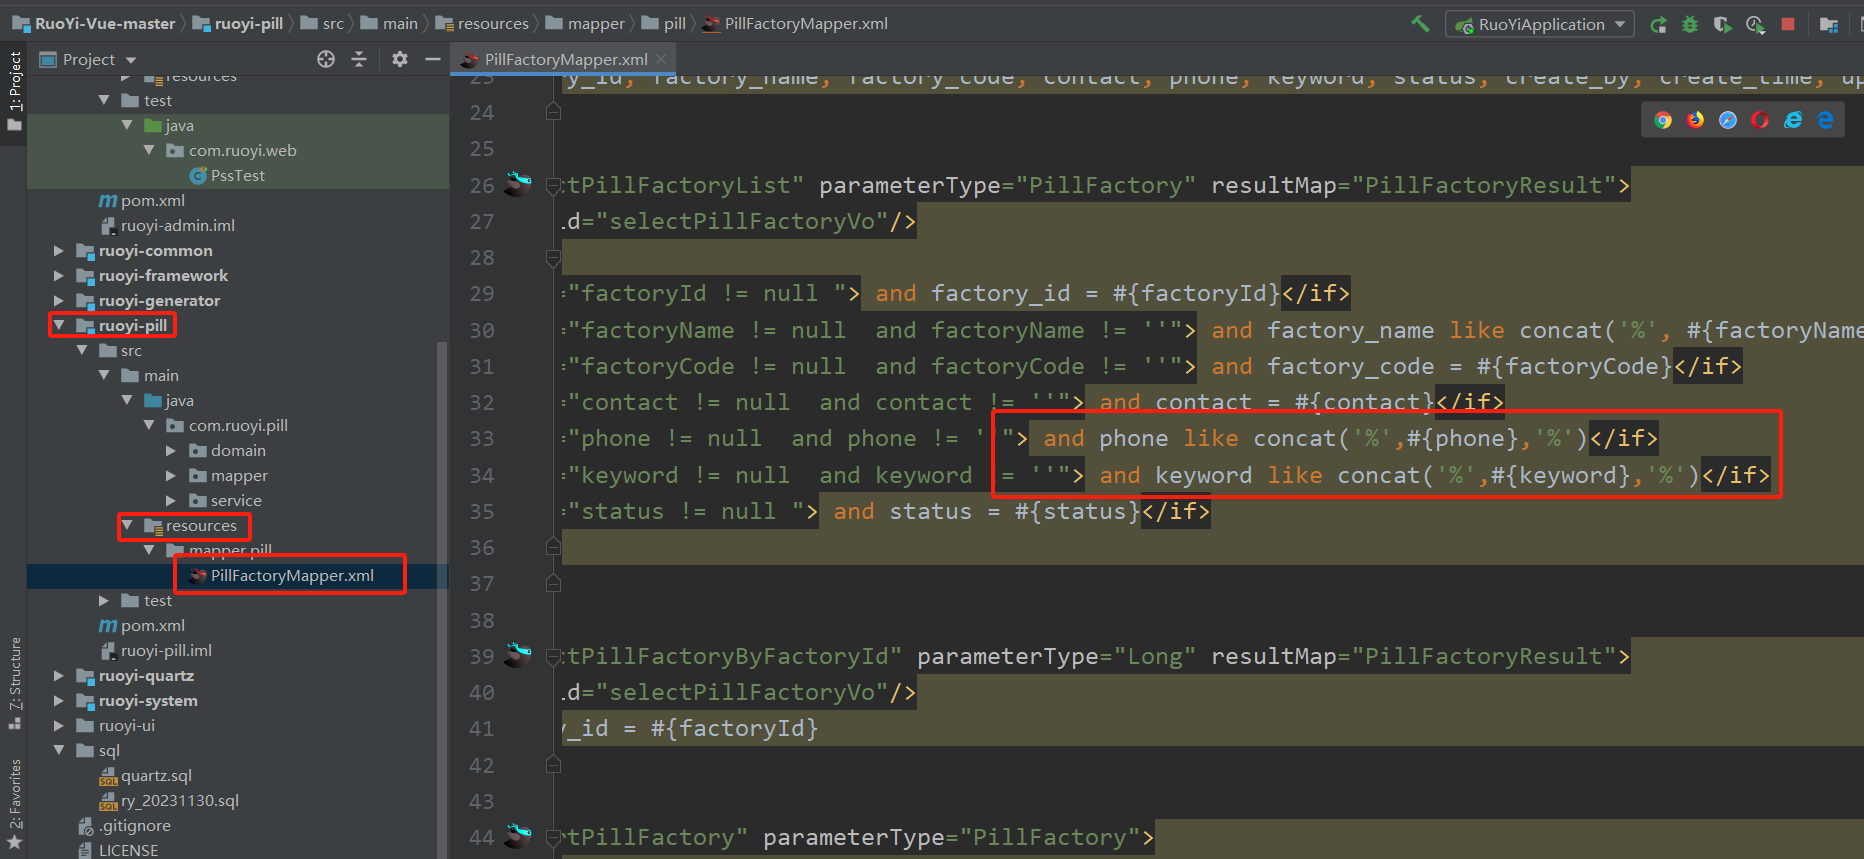1864x859 pixels.
Task: Click the MyBatis gutter icon on line 44
Action: 518,836
